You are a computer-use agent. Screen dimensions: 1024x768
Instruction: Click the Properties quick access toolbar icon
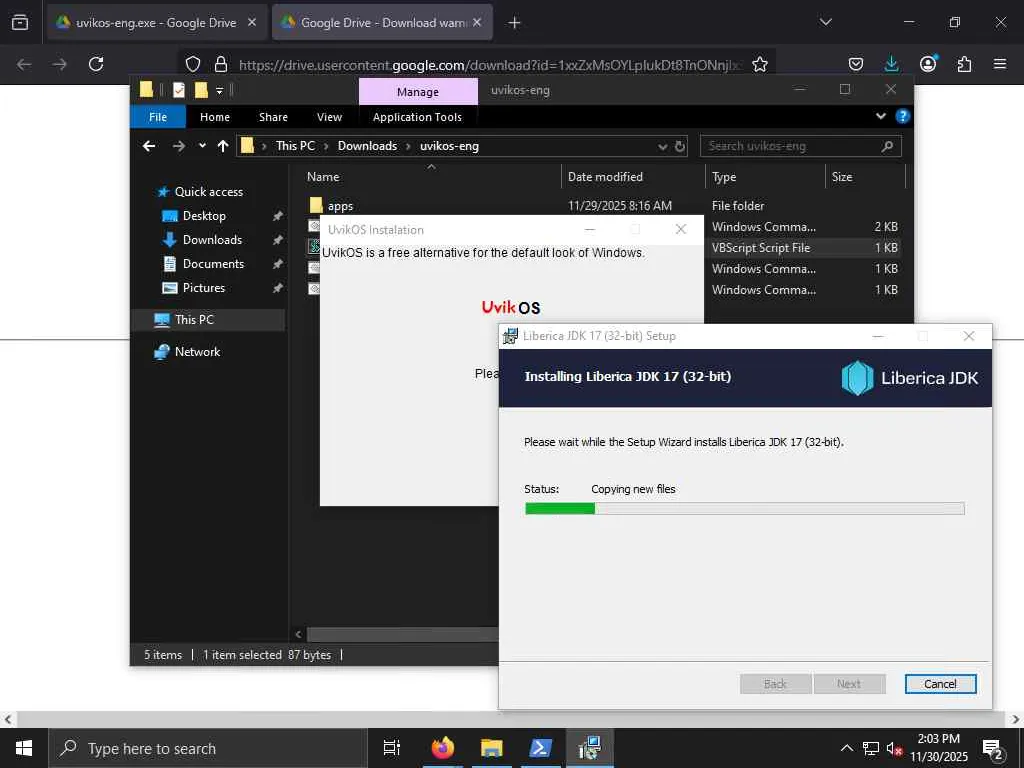[x=179, y=90]
